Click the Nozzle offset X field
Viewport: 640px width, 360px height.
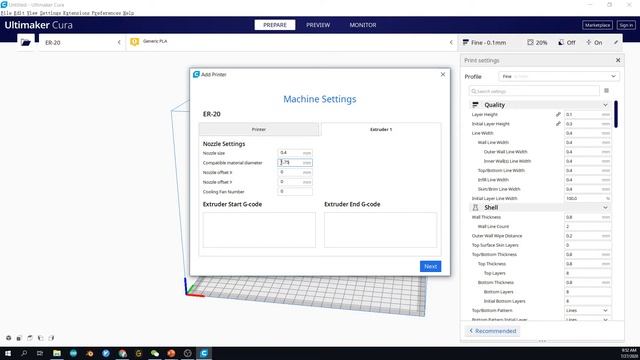point(295,172)
